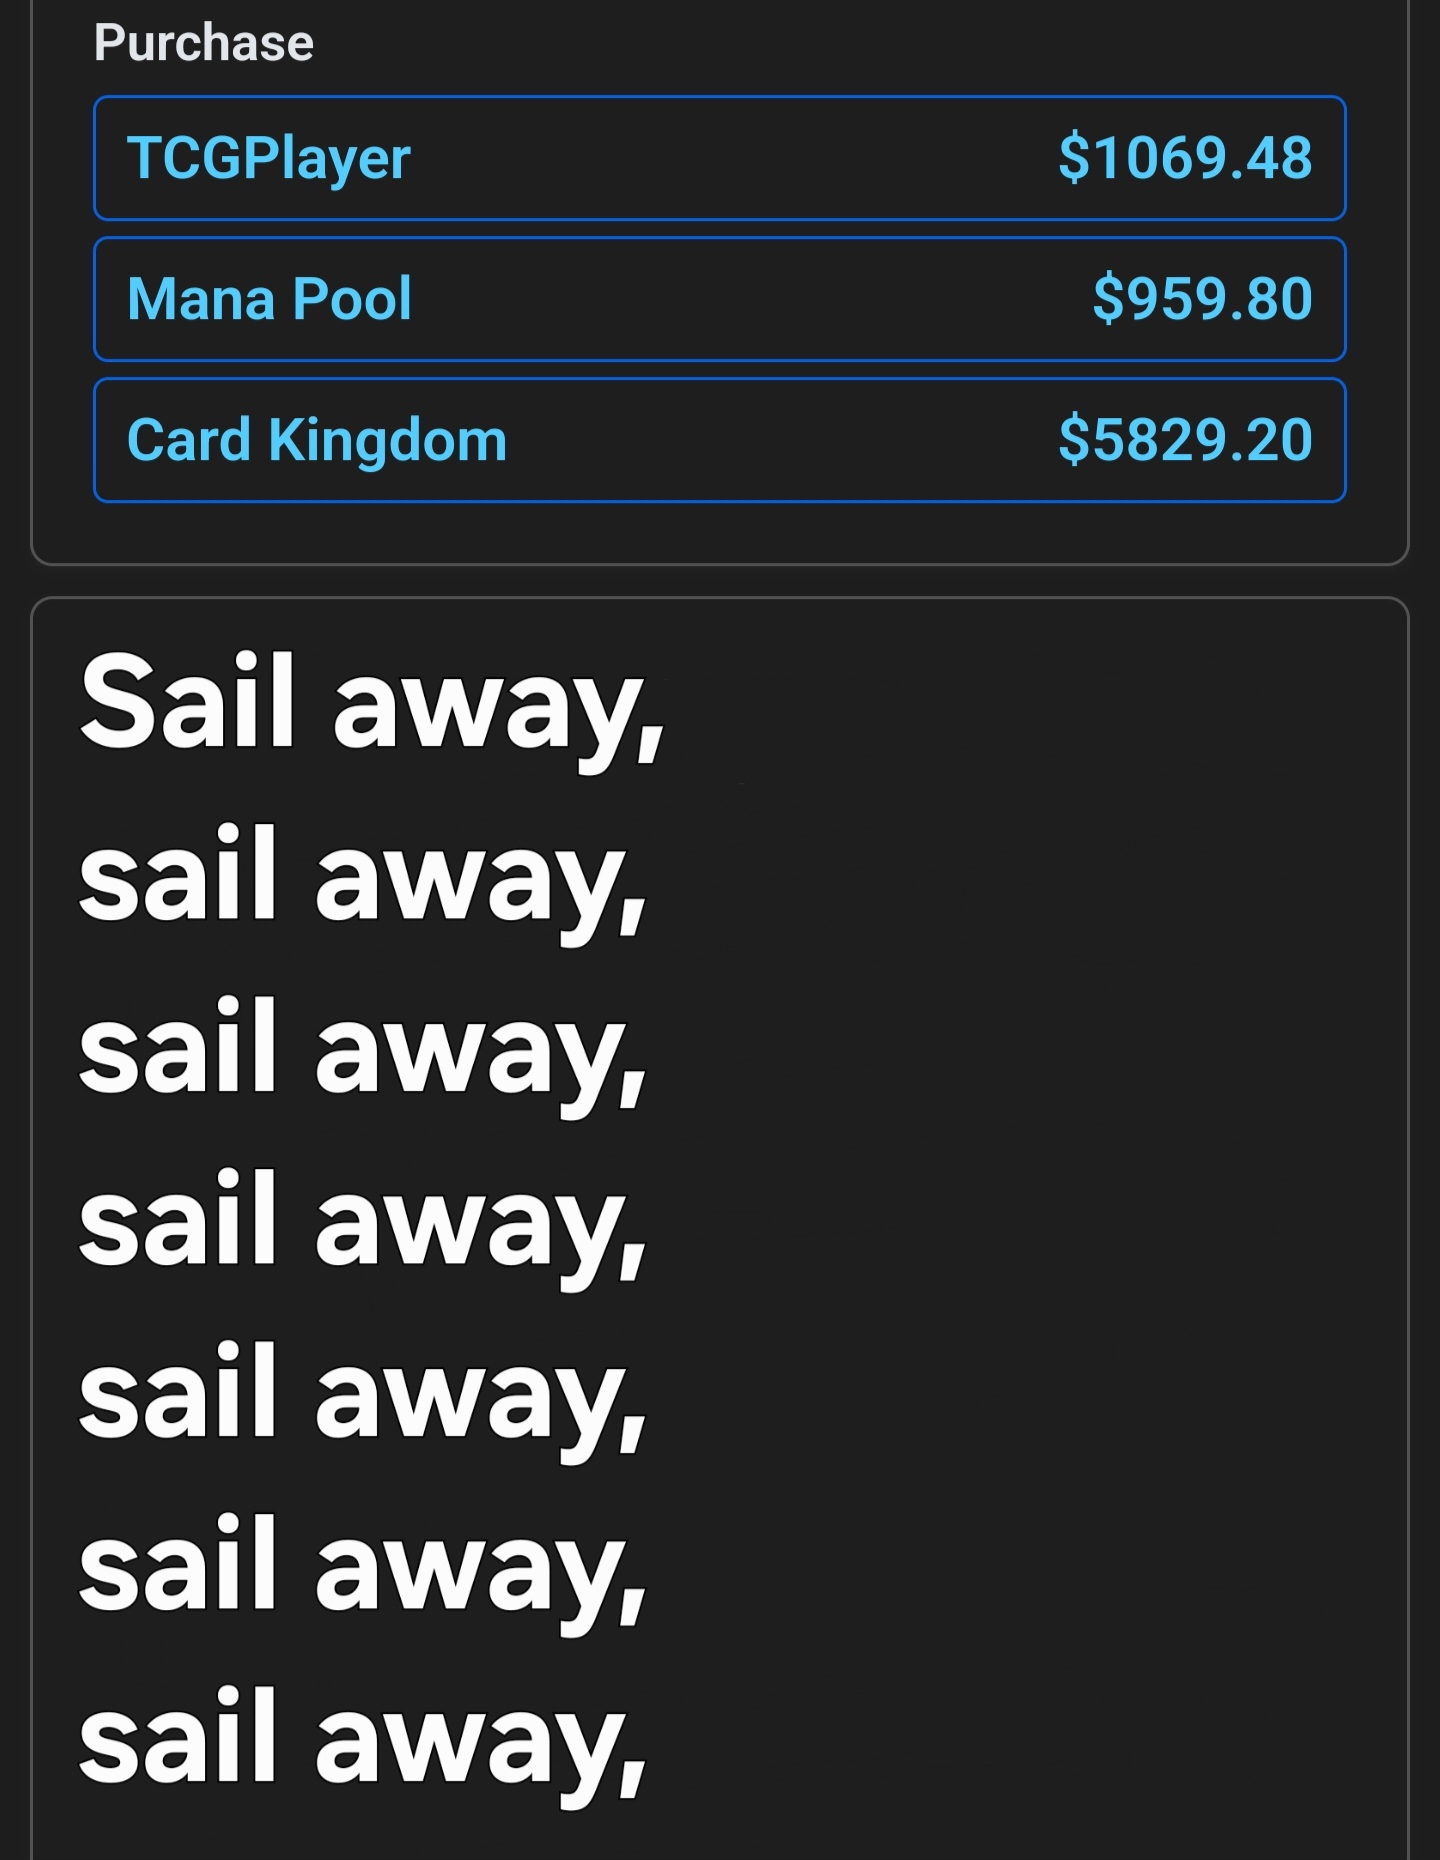Click the $1069.48 TCGPlayer price
The width and height of the screenshot is (1440, 1860).
tap(1185, 158)
